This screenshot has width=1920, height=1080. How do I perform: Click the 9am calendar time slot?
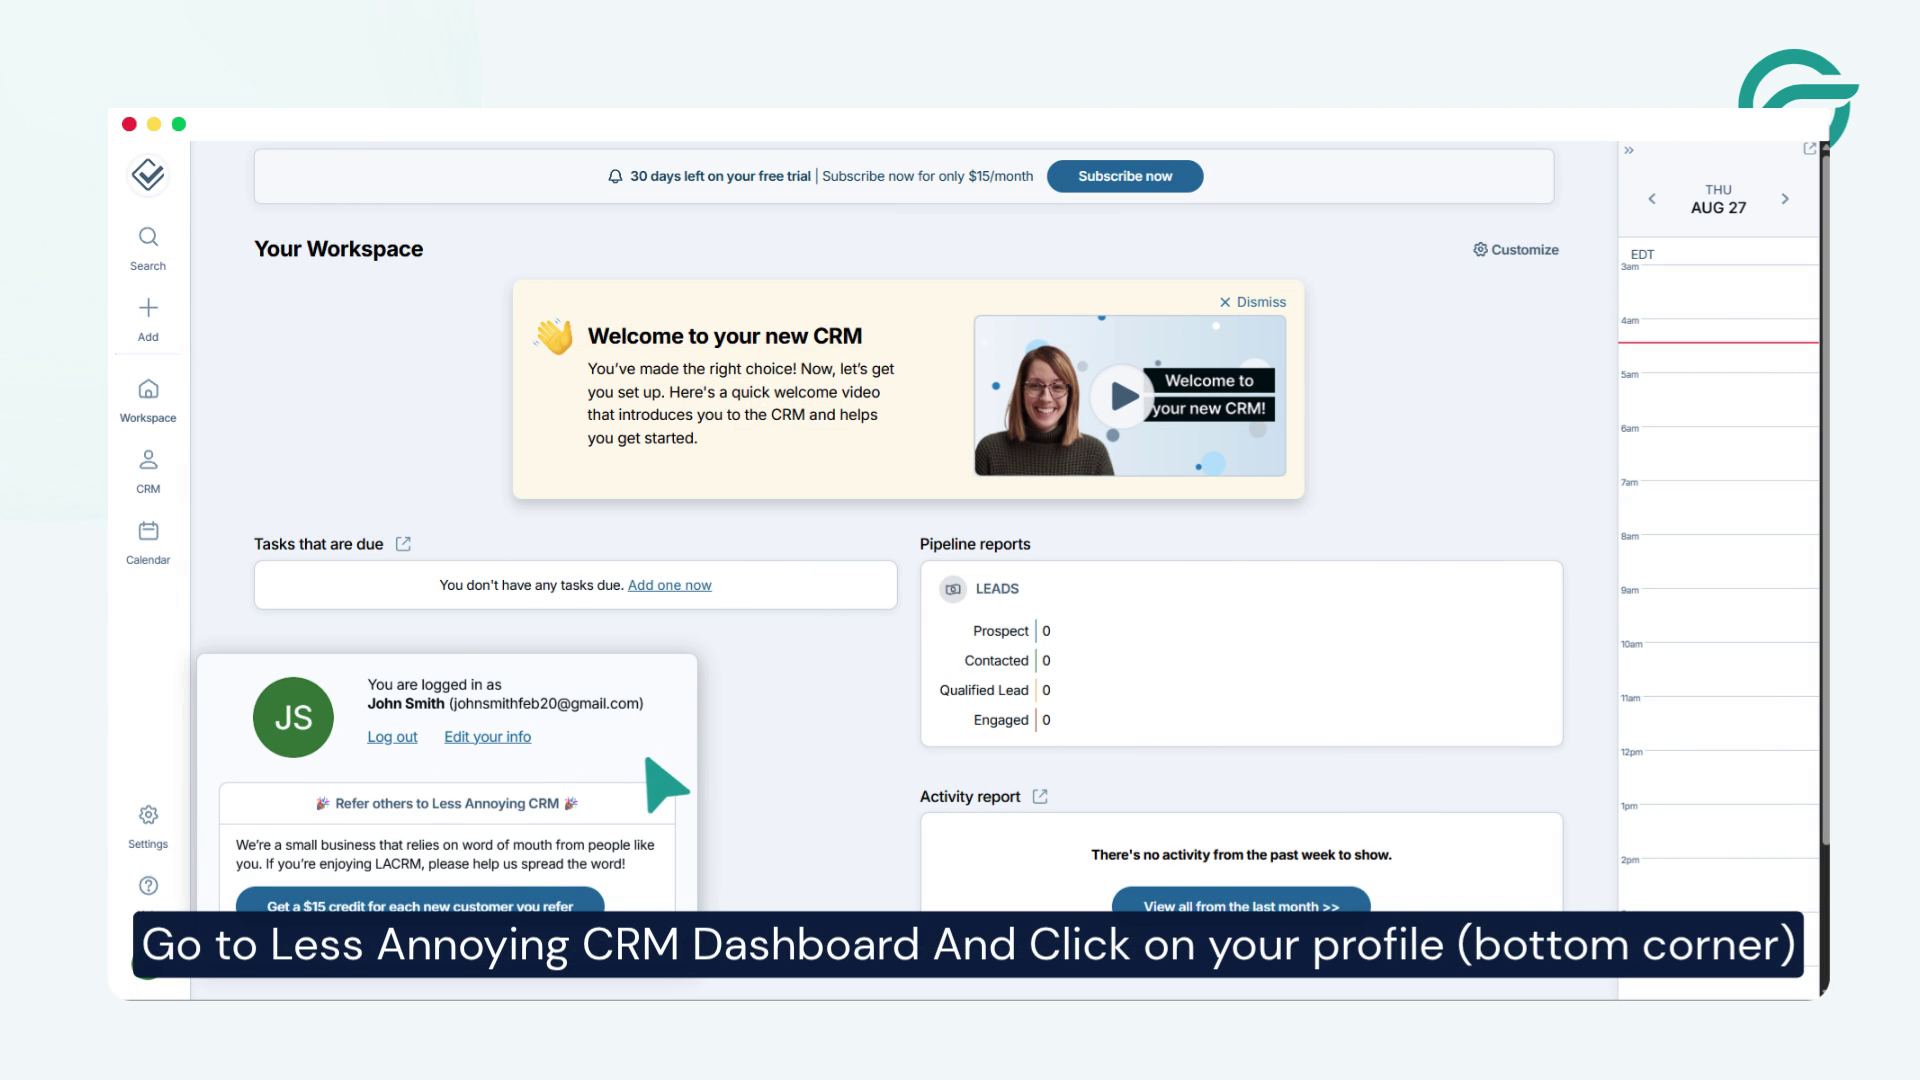[x=1718, y=615]
